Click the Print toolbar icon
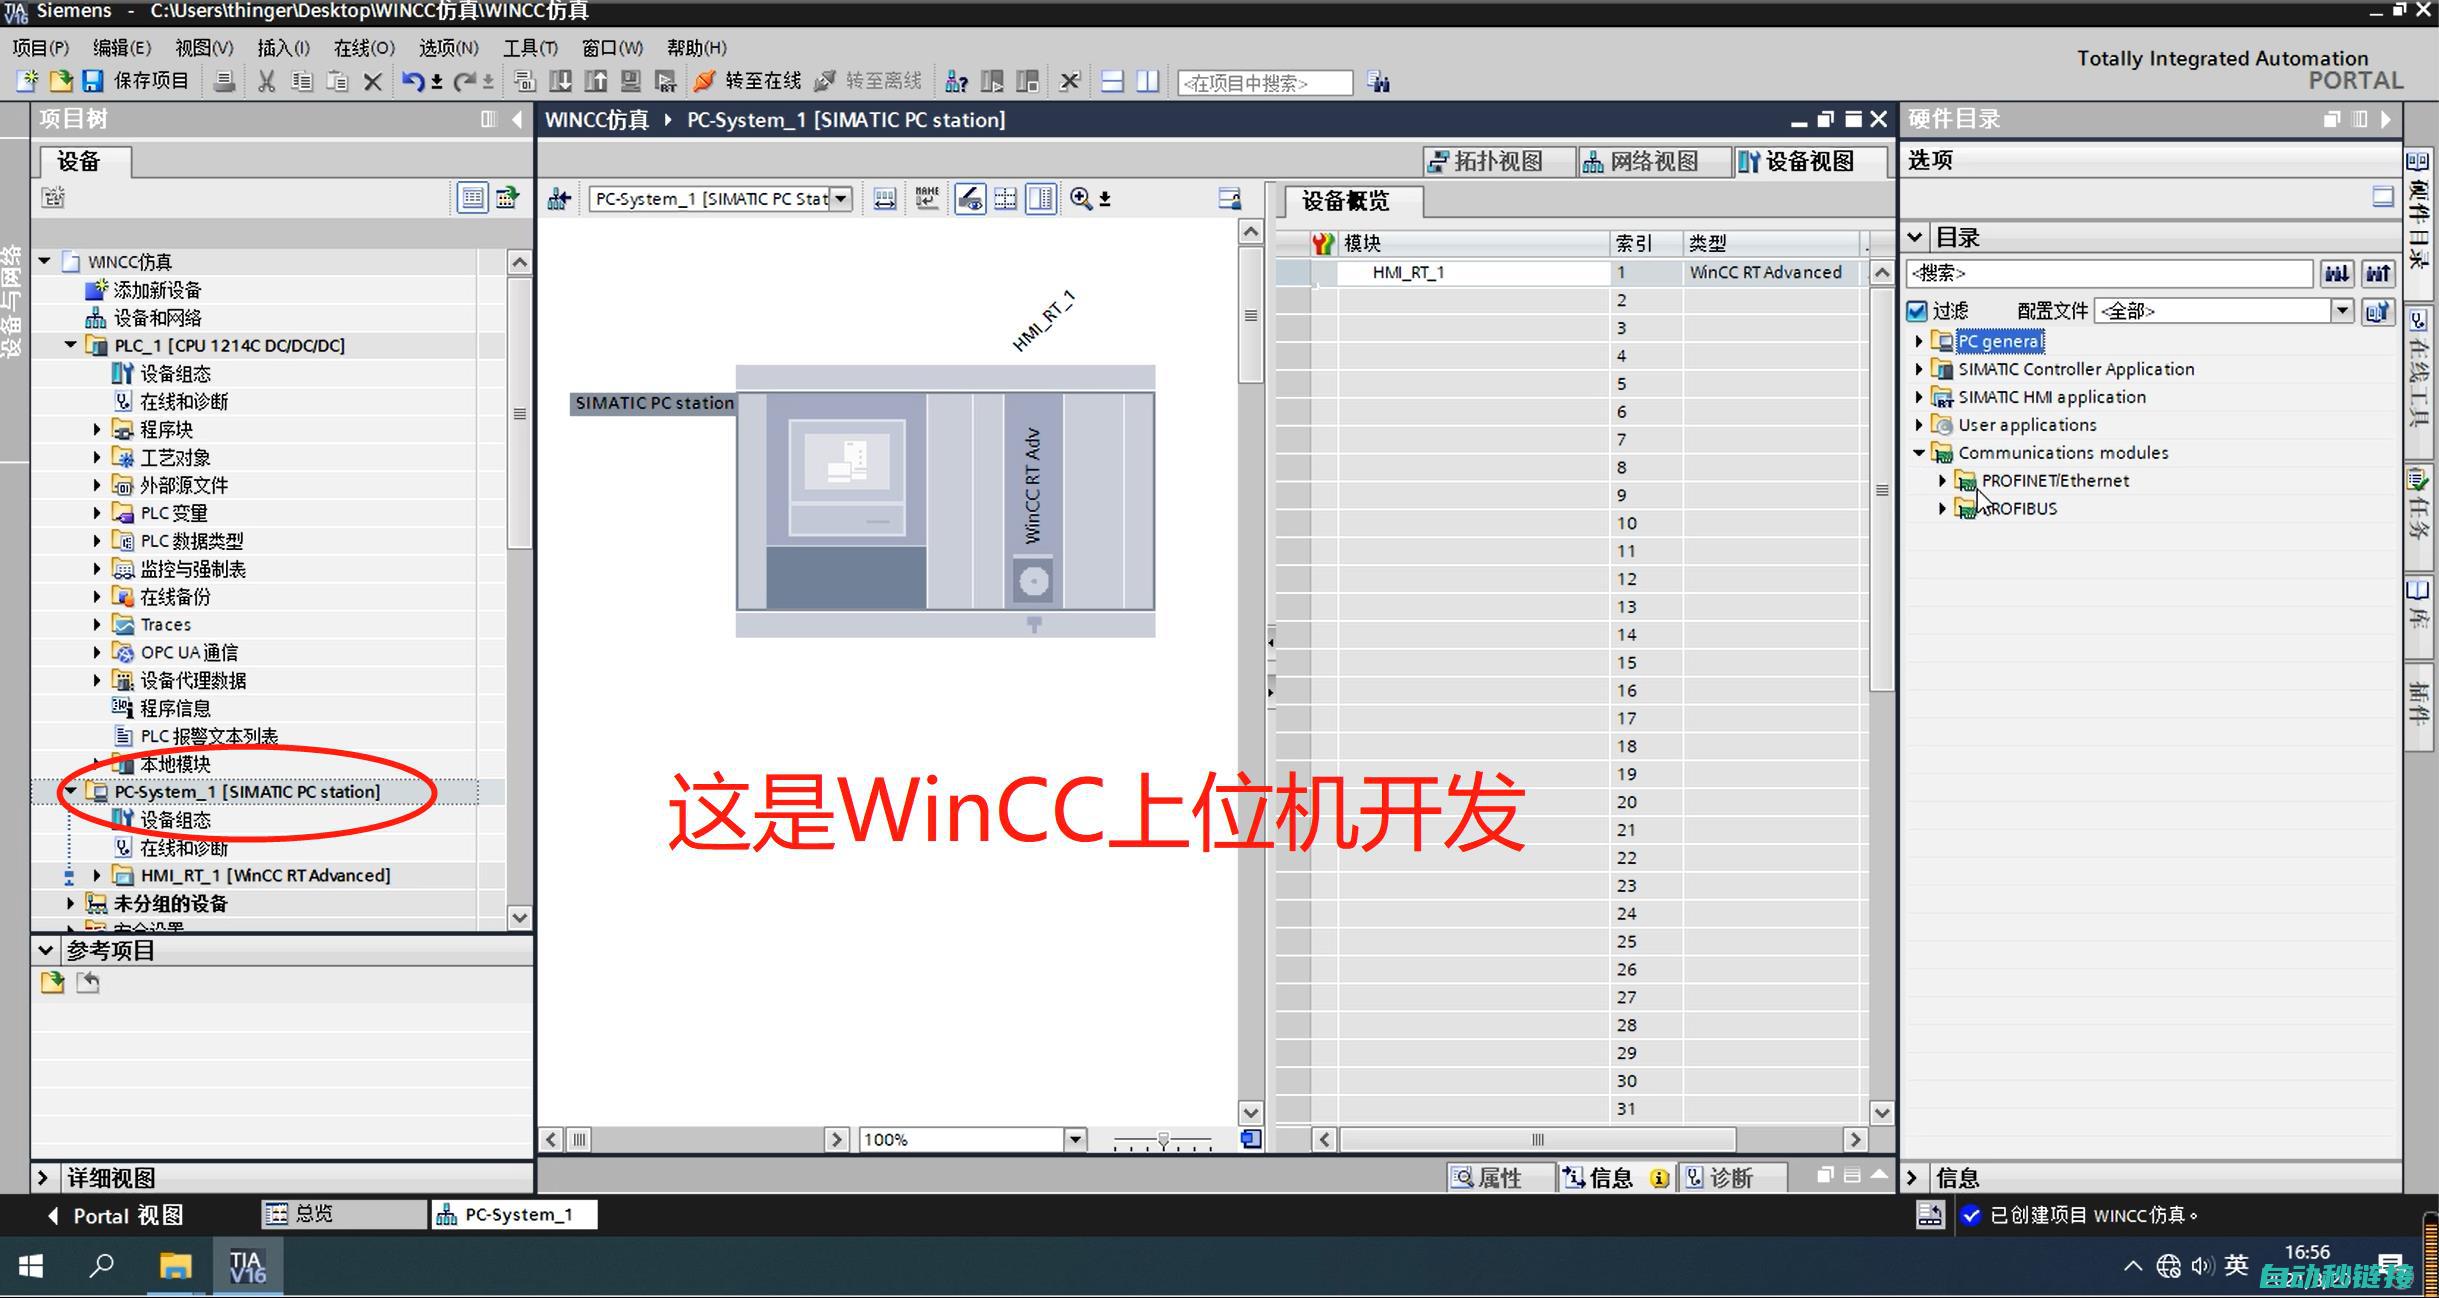 tap(224, 82)
